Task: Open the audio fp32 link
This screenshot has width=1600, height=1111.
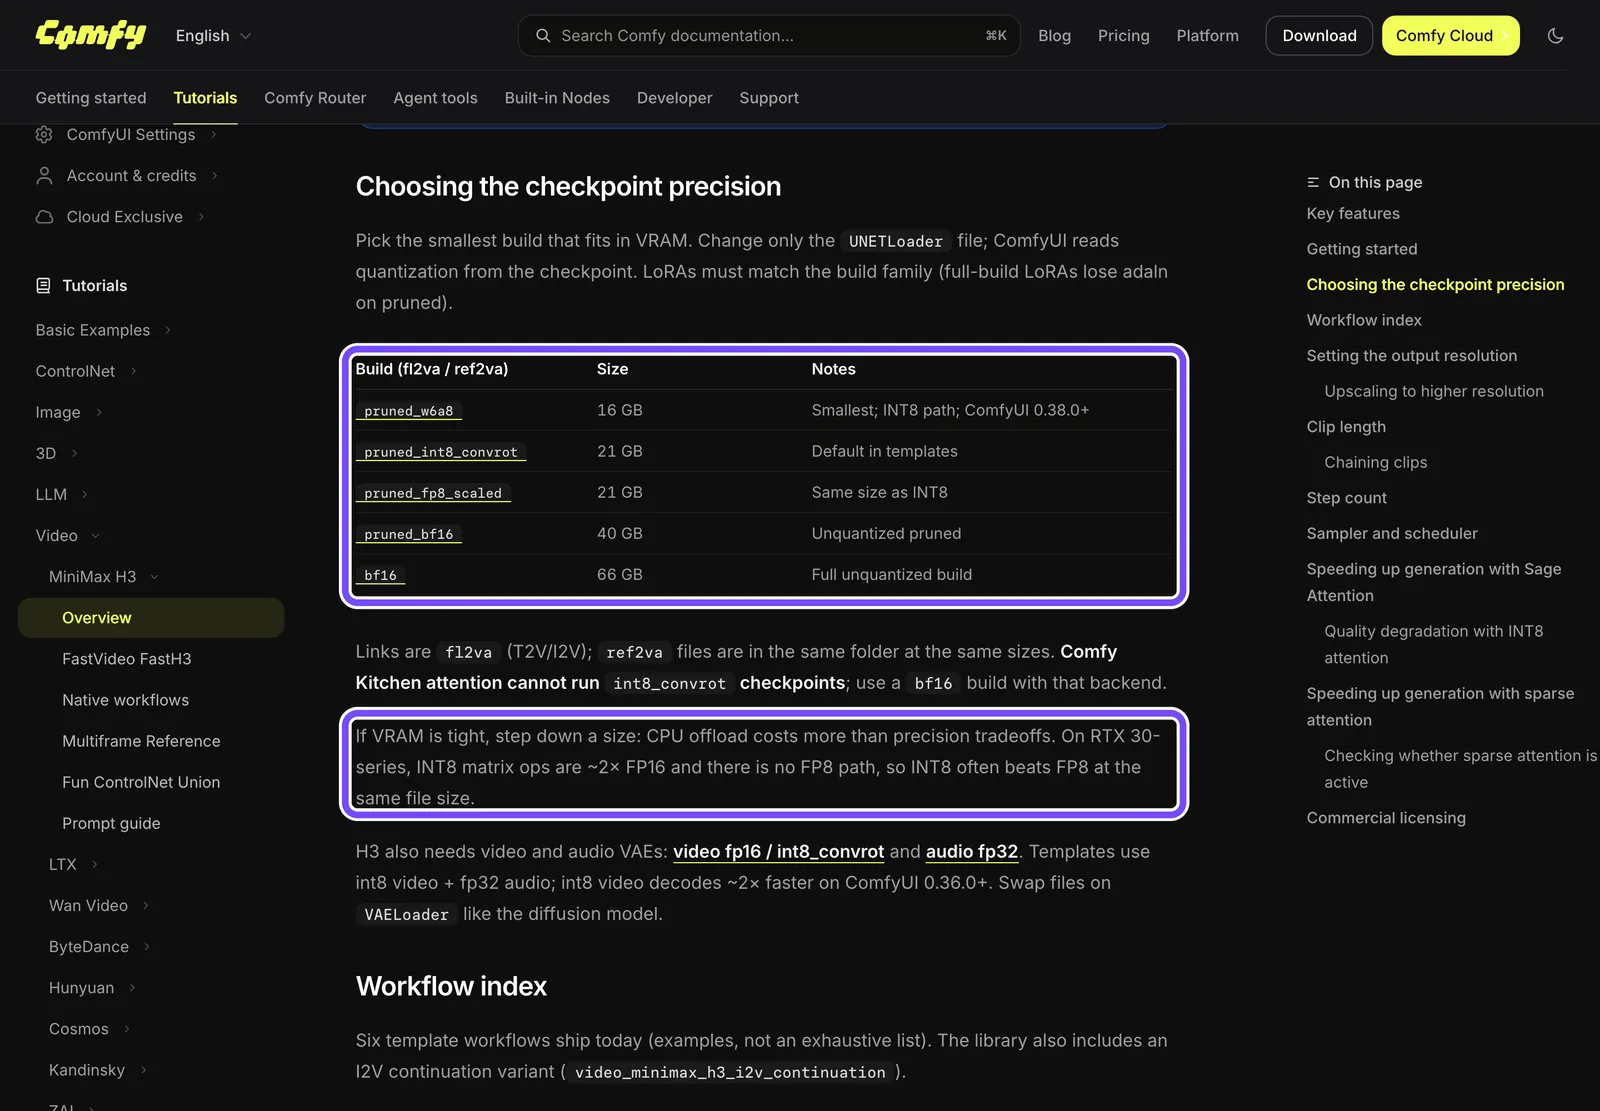Action: 971,852
